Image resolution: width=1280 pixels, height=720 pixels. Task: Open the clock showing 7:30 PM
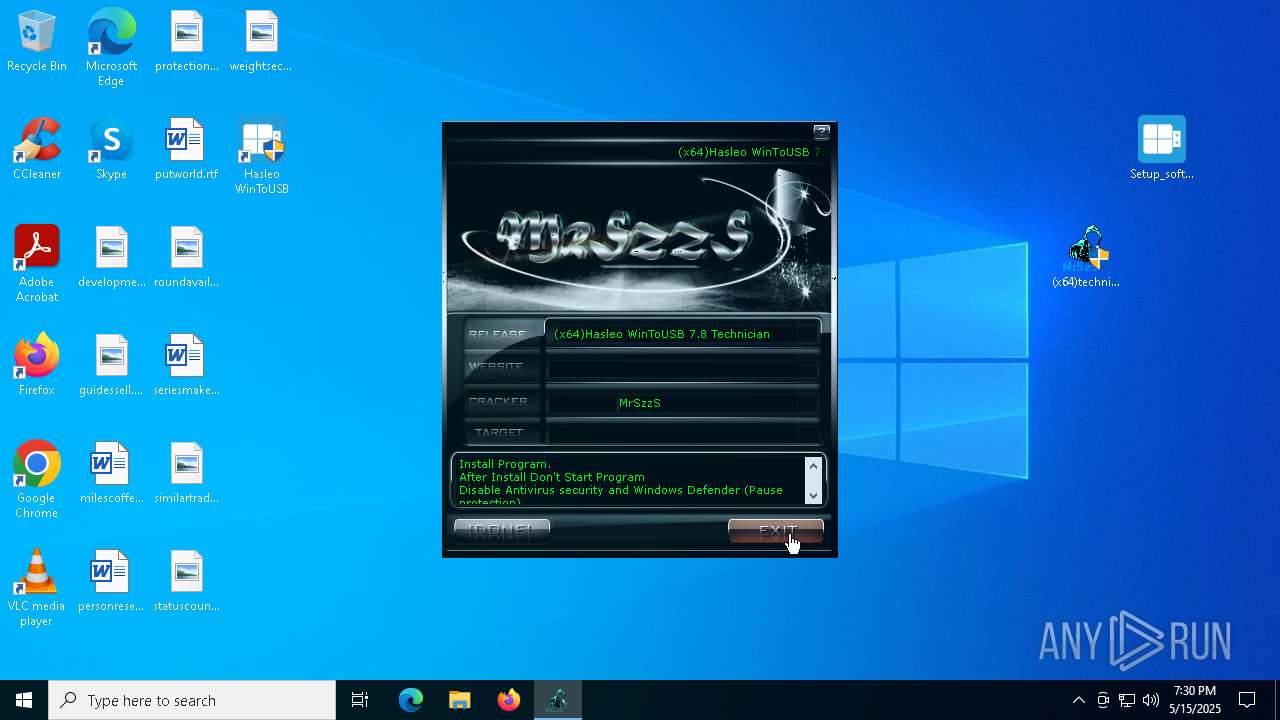1195,700
